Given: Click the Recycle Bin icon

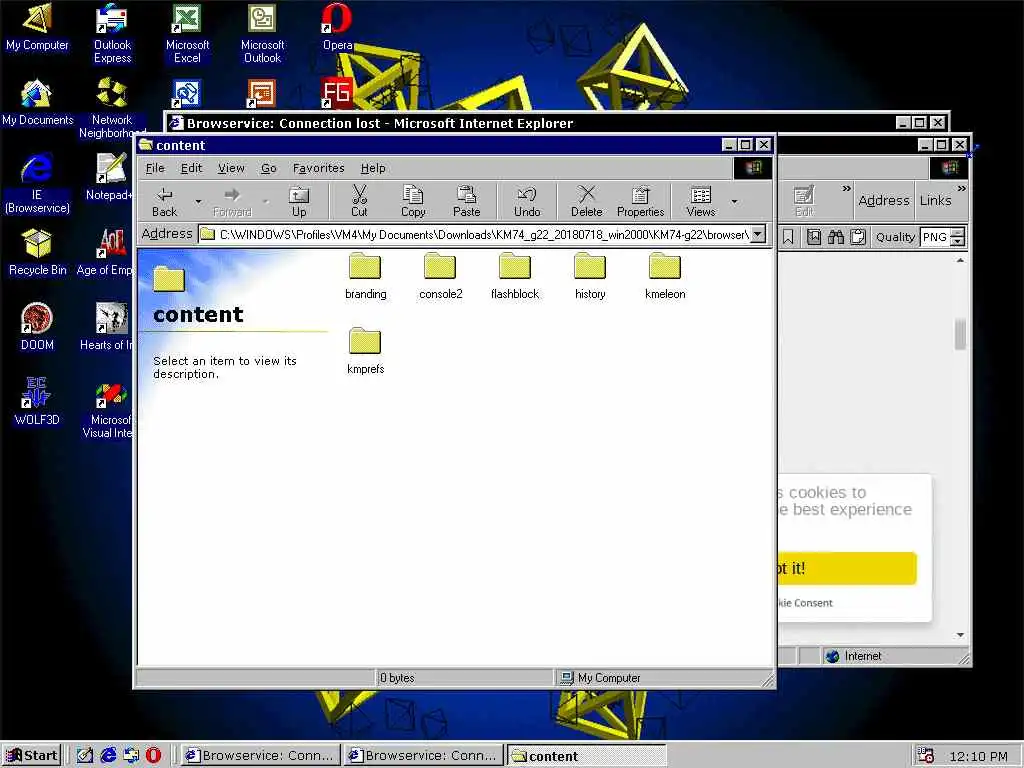Looking at the screenshot, I should [x=37, y=253].
